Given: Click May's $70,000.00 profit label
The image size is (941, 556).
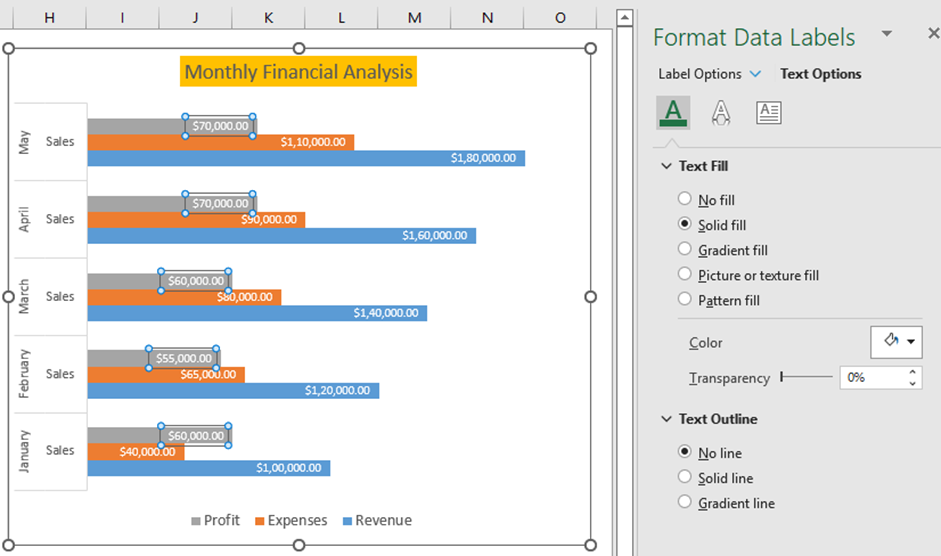Looking at the screenshot, I should 220,126.
